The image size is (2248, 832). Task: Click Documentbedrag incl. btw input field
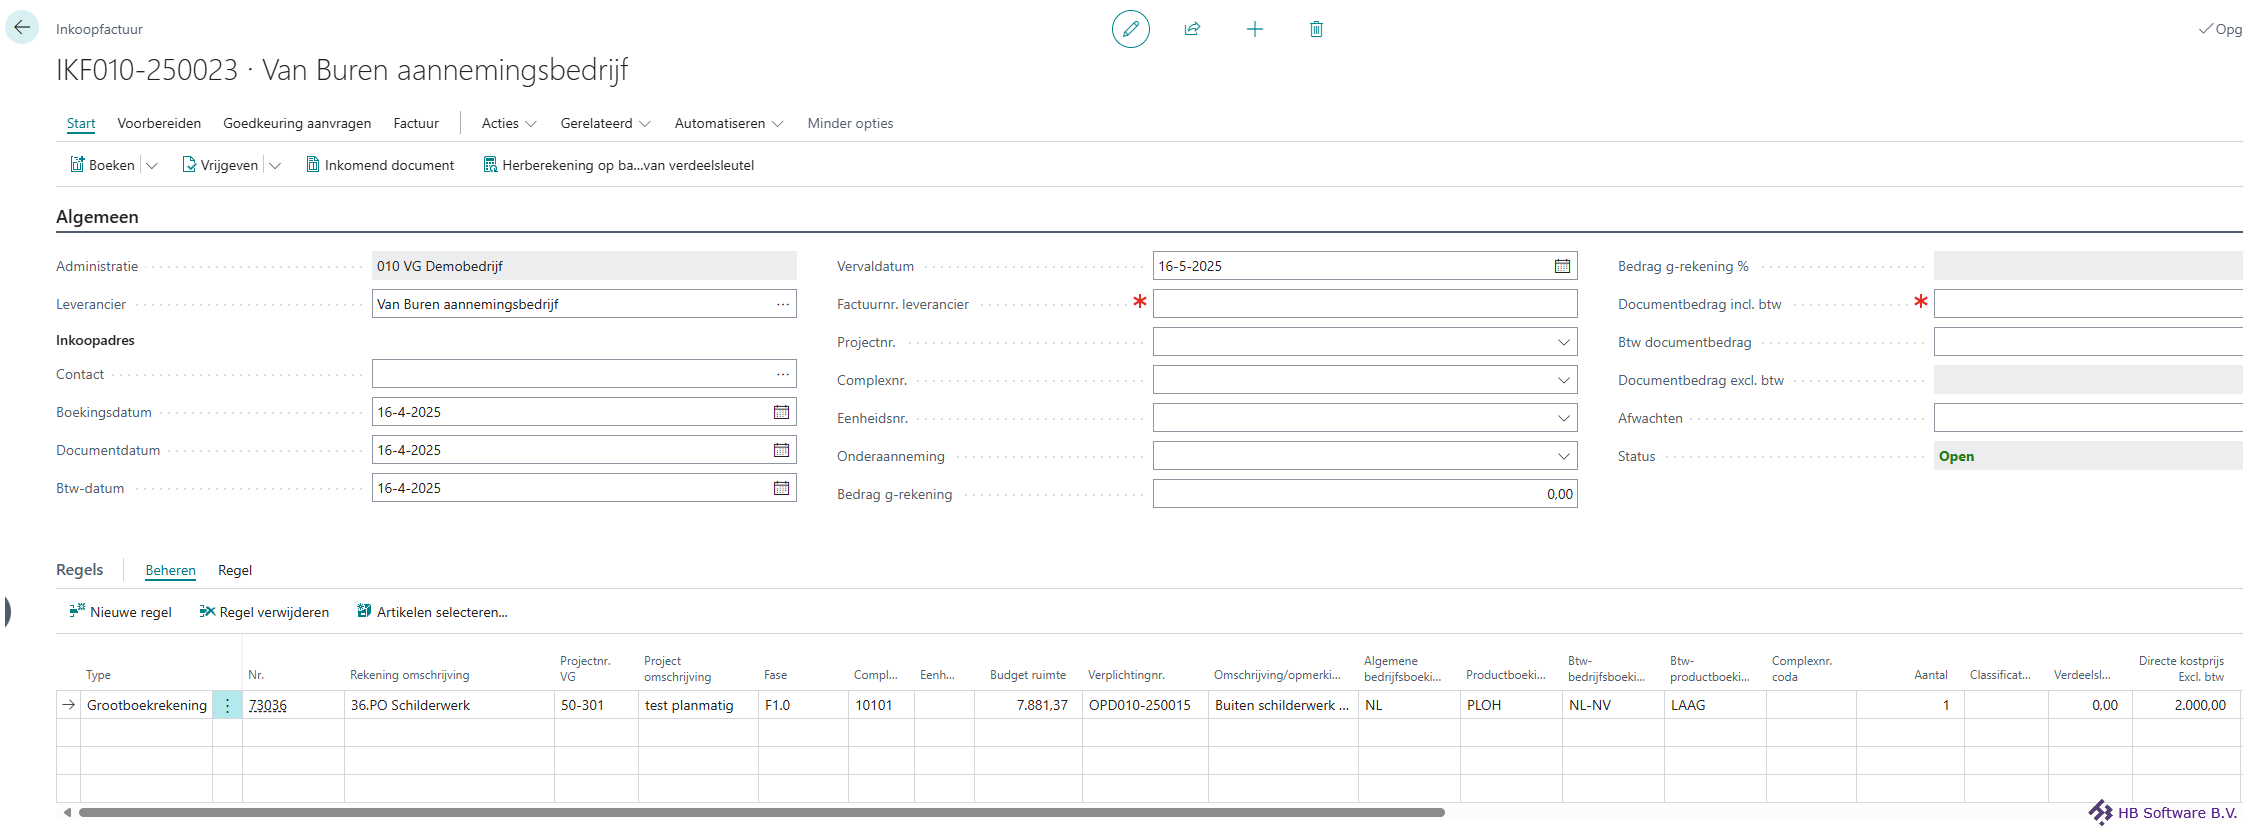click(2088, 304)
